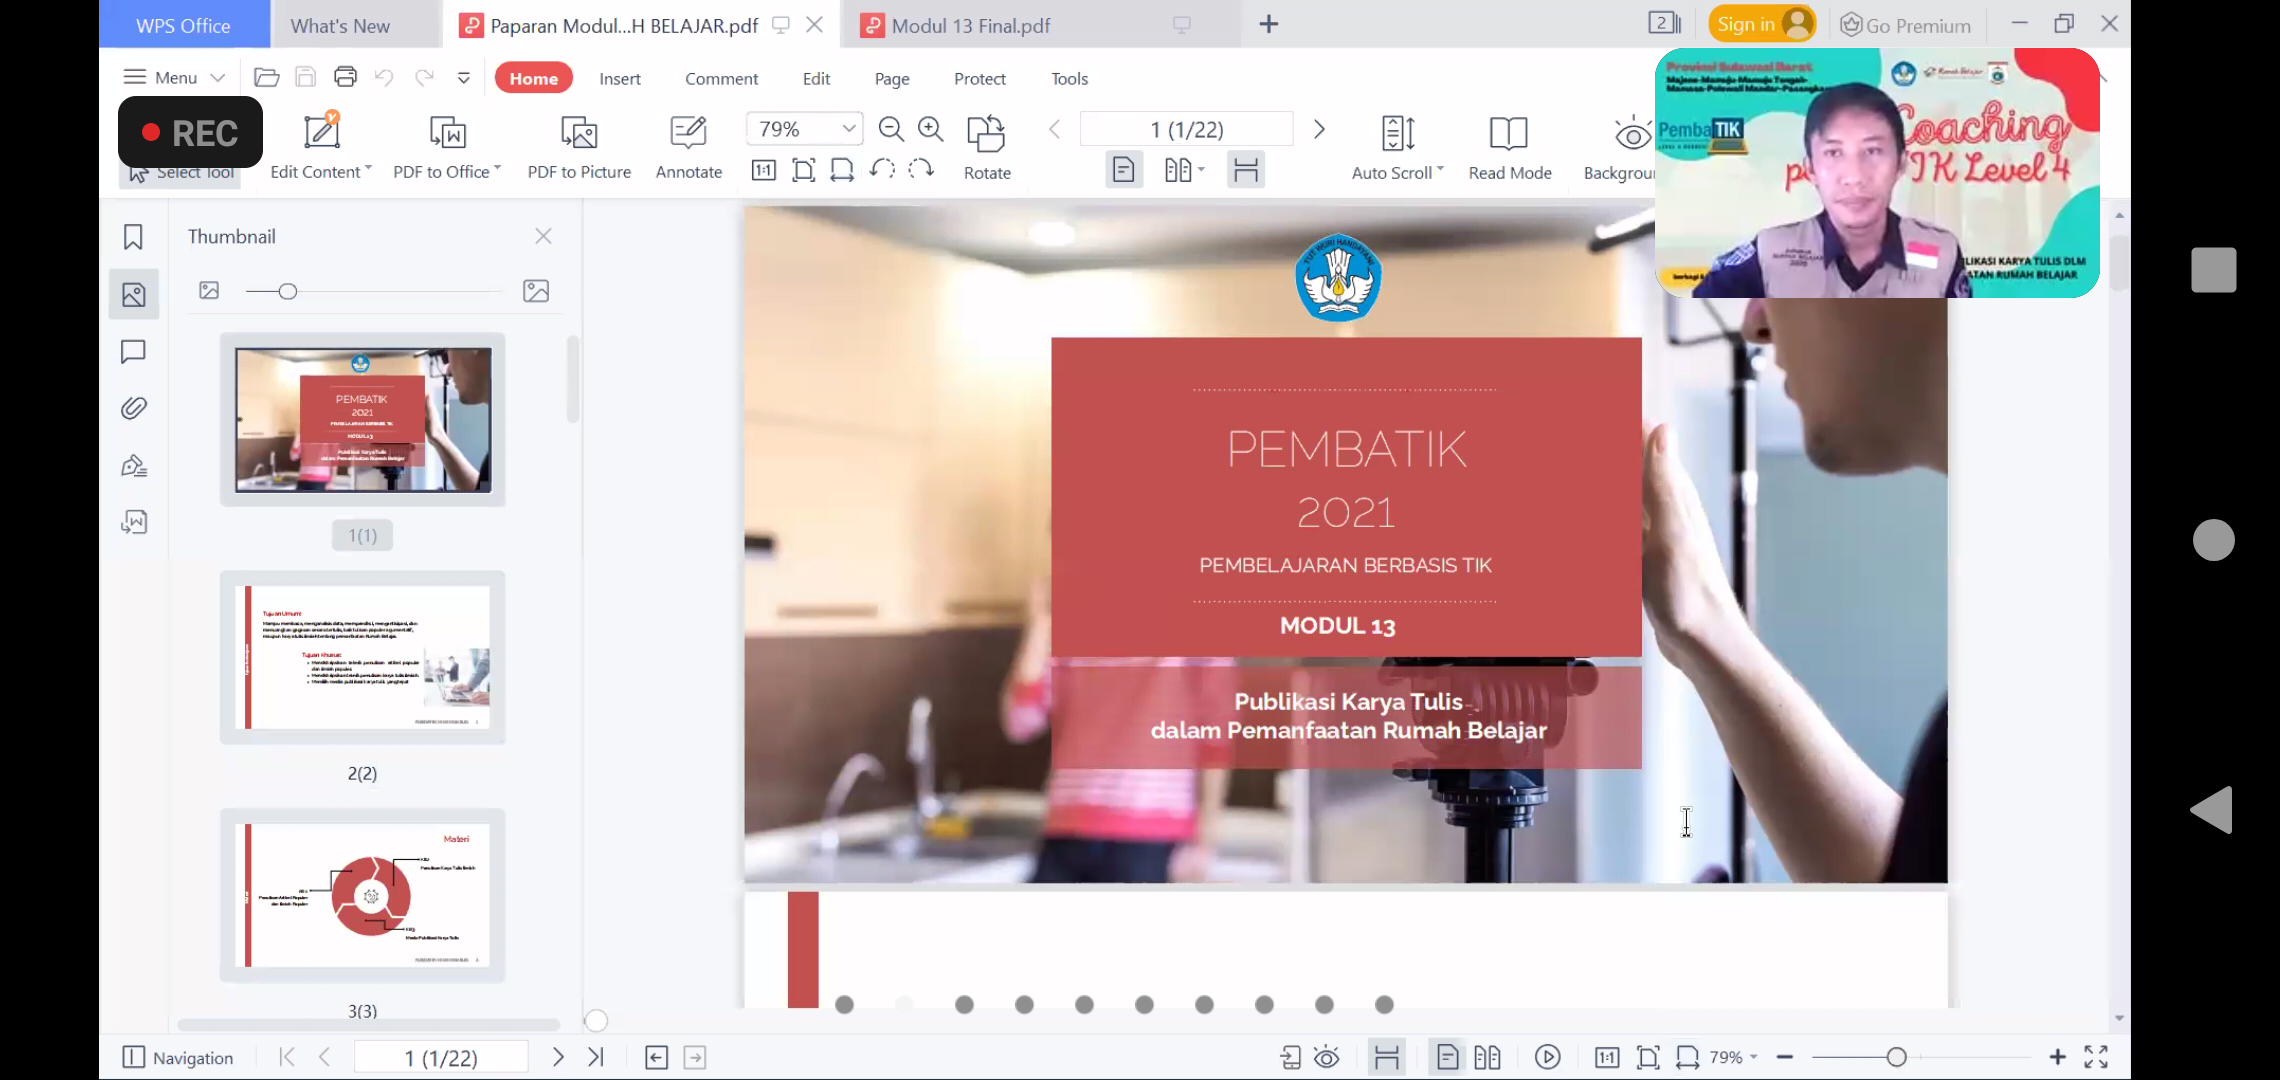
Task: Undo the last action
Action: 384,77
